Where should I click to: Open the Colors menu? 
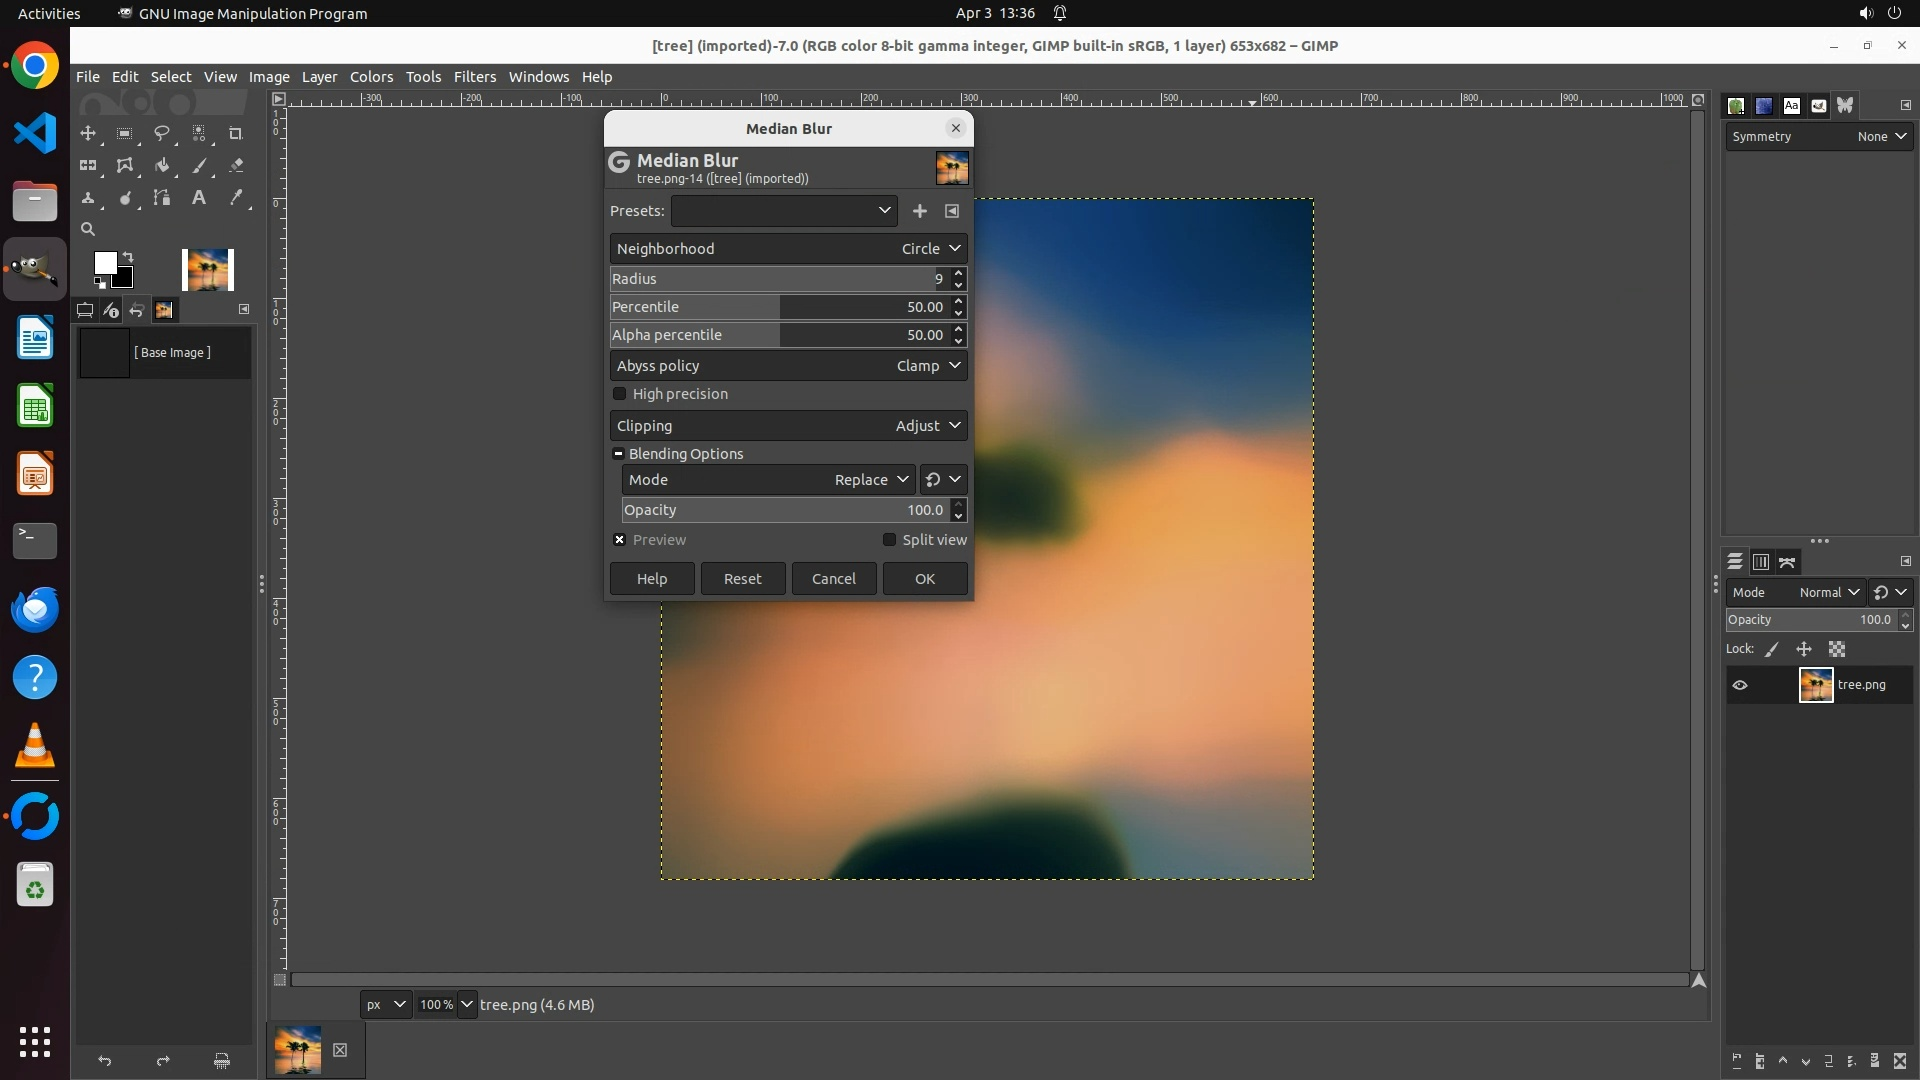pyautogui.click(x=371, y=77)
